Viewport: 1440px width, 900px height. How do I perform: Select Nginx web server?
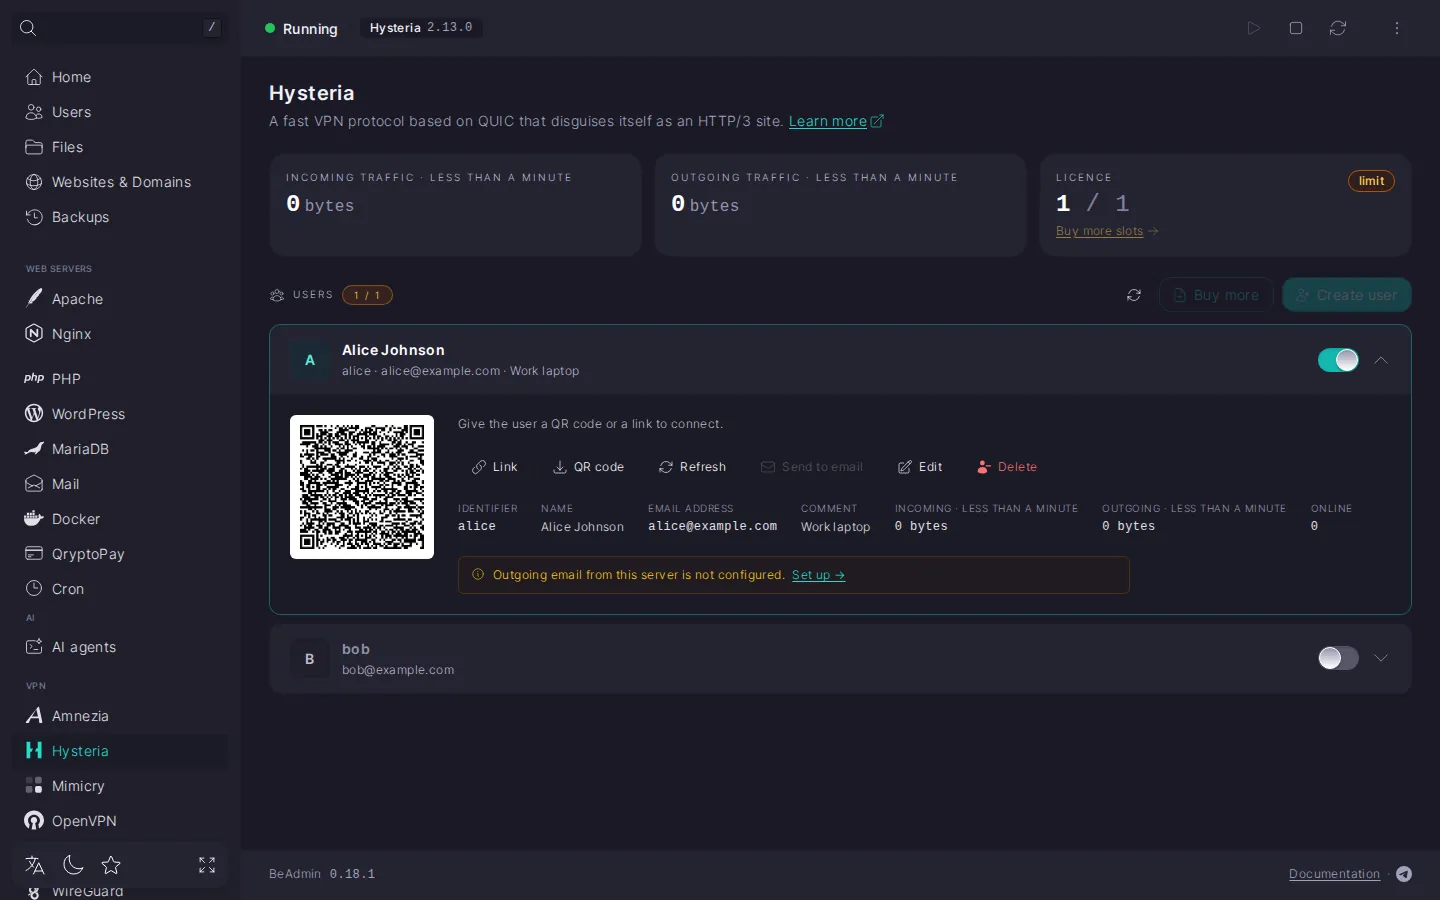tap(120, 334)
